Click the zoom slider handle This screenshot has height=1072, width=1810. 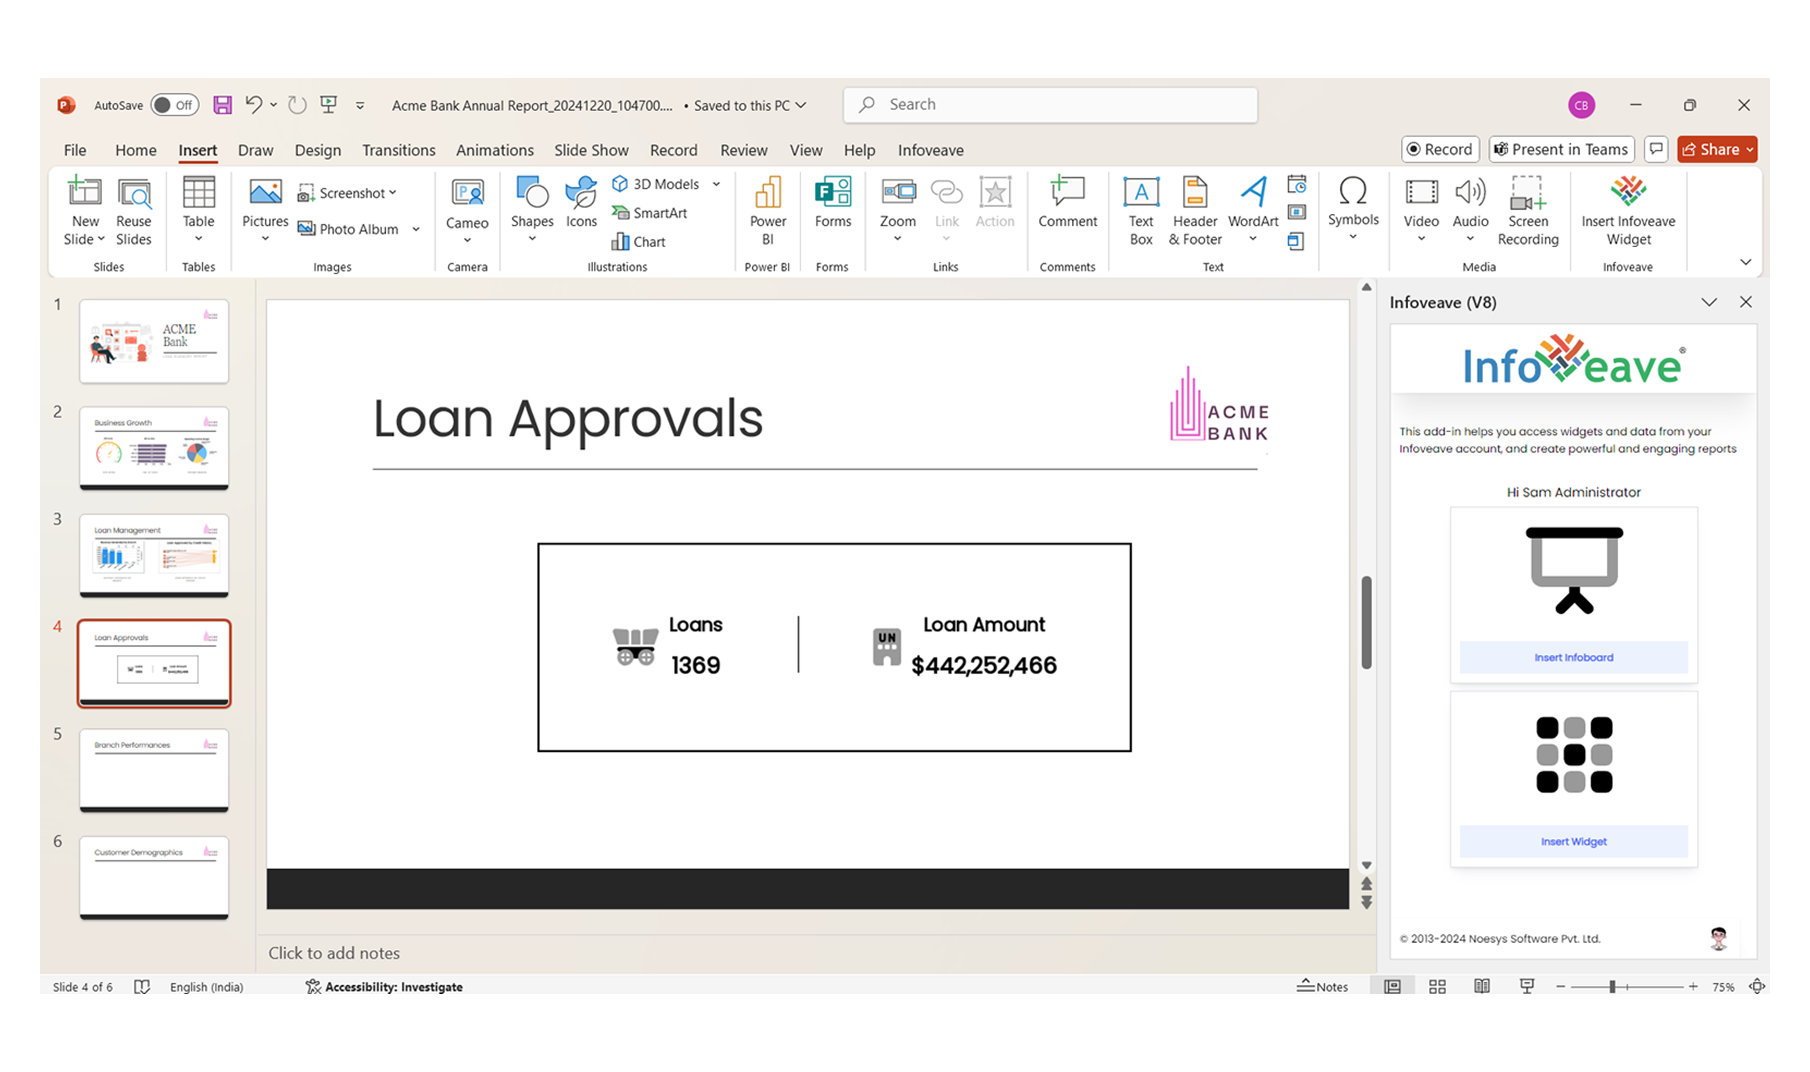[1612, 987]
